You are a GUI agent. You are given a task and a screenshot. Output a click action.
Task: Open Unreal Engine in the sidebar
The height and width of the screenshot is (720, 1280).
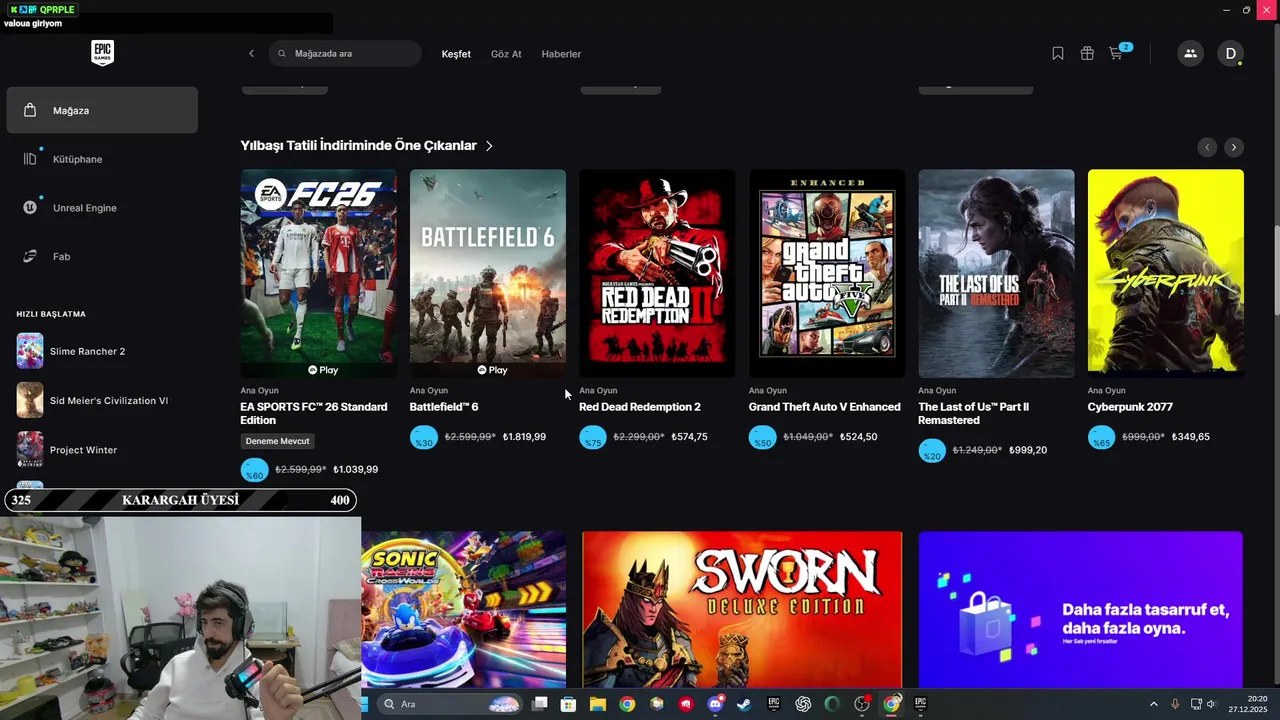(102, 208)
